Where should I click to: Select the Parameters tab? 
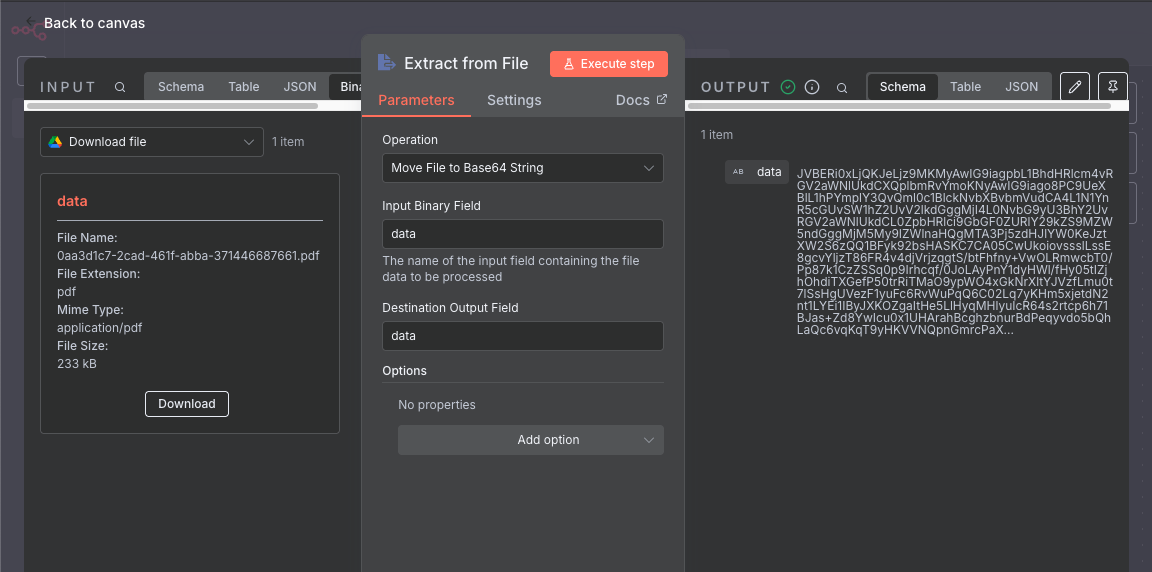[416, 100]
